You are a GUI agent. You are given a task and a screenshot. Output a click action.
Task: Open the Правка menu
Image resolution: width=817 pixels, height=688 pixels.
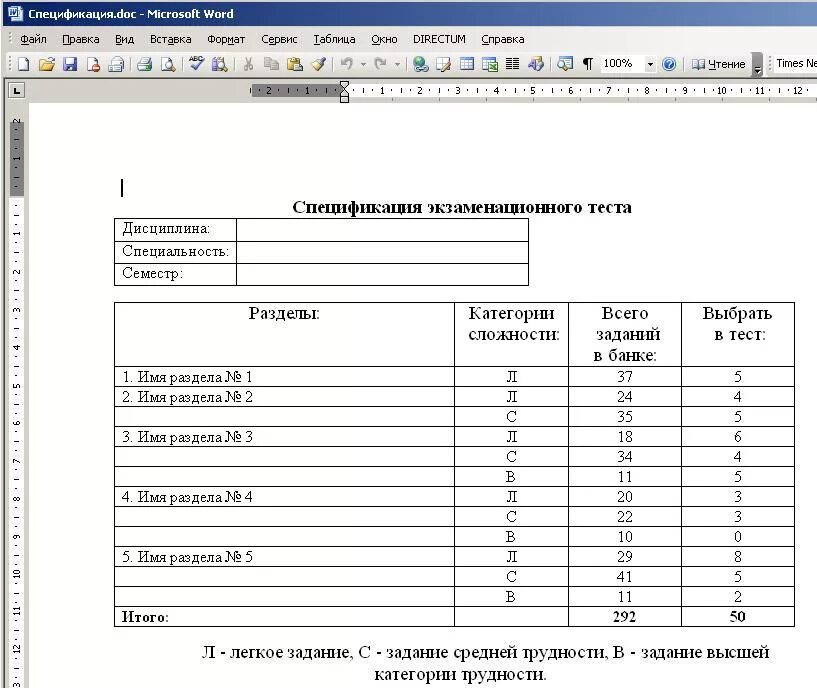click(81, 39)
